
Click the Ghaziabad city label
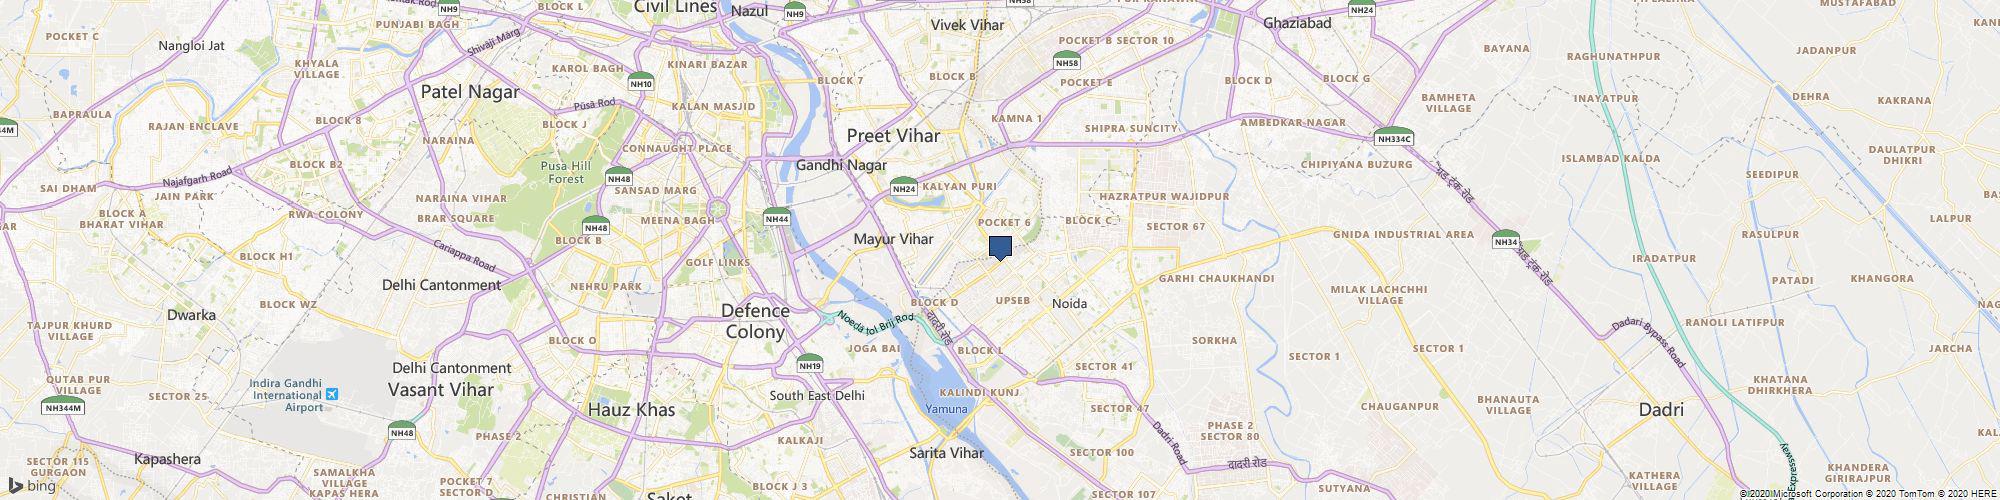[x=1297, y=22]
